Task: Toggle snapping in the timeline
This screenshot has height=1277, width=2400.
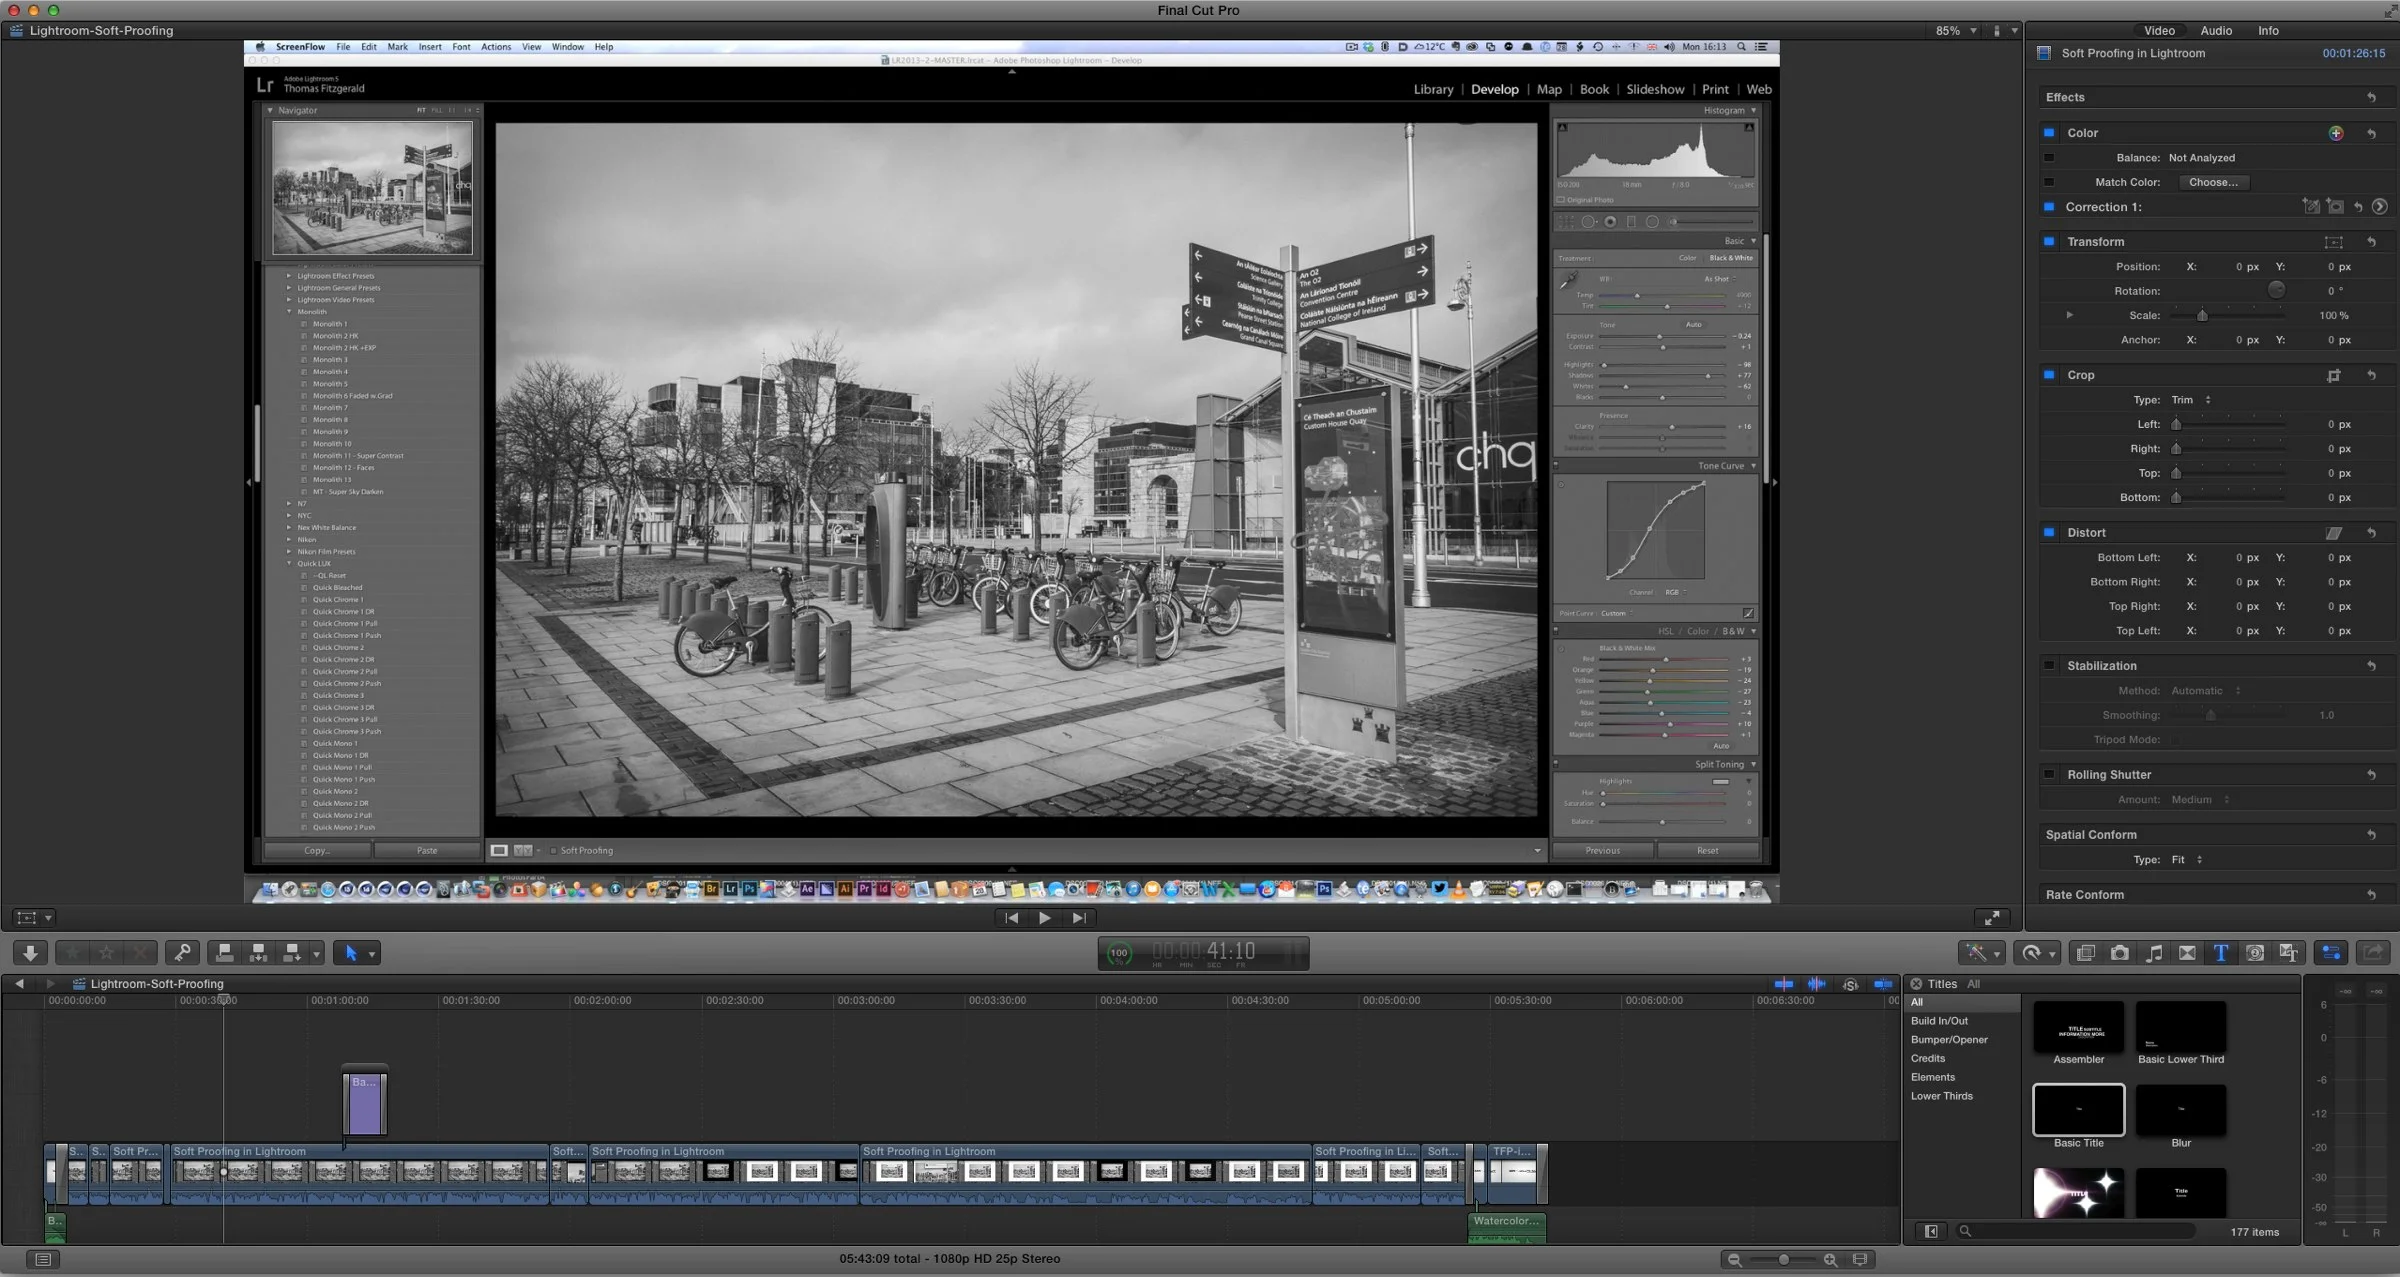Action: coord(1885,984)
